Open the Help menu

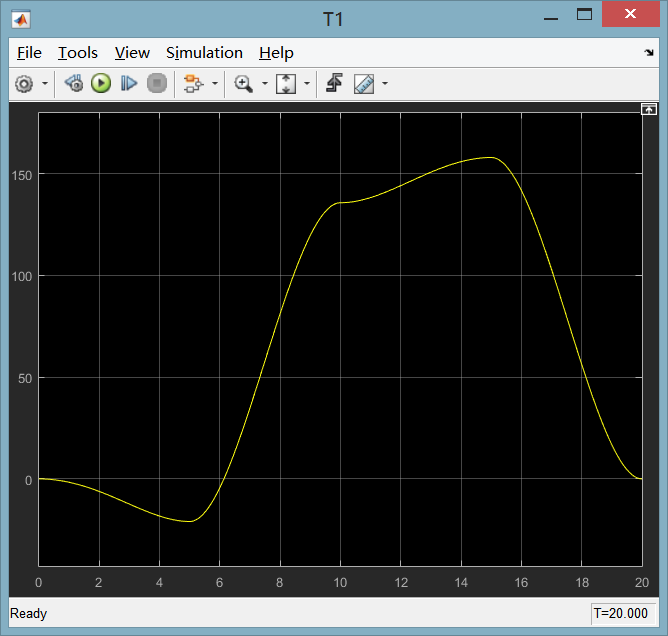[276, 53]
